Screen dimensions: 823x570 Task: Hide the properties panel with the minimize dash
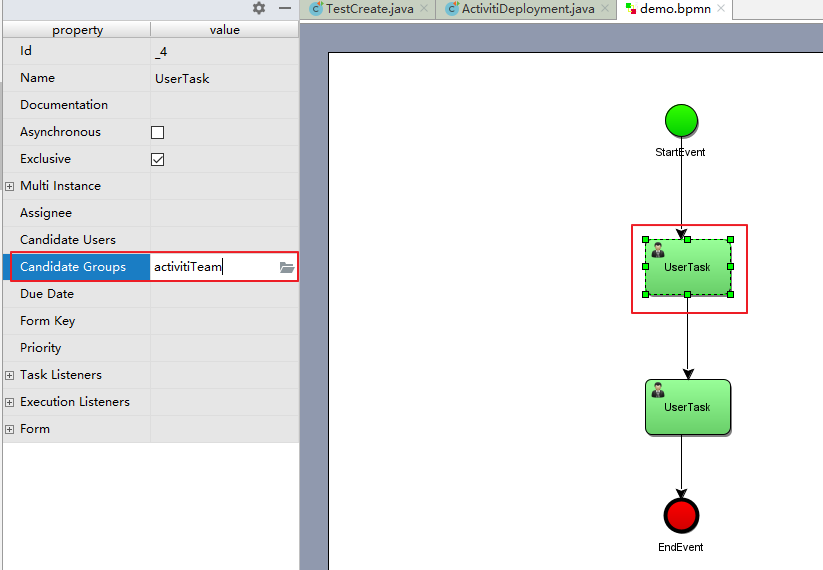285,8
